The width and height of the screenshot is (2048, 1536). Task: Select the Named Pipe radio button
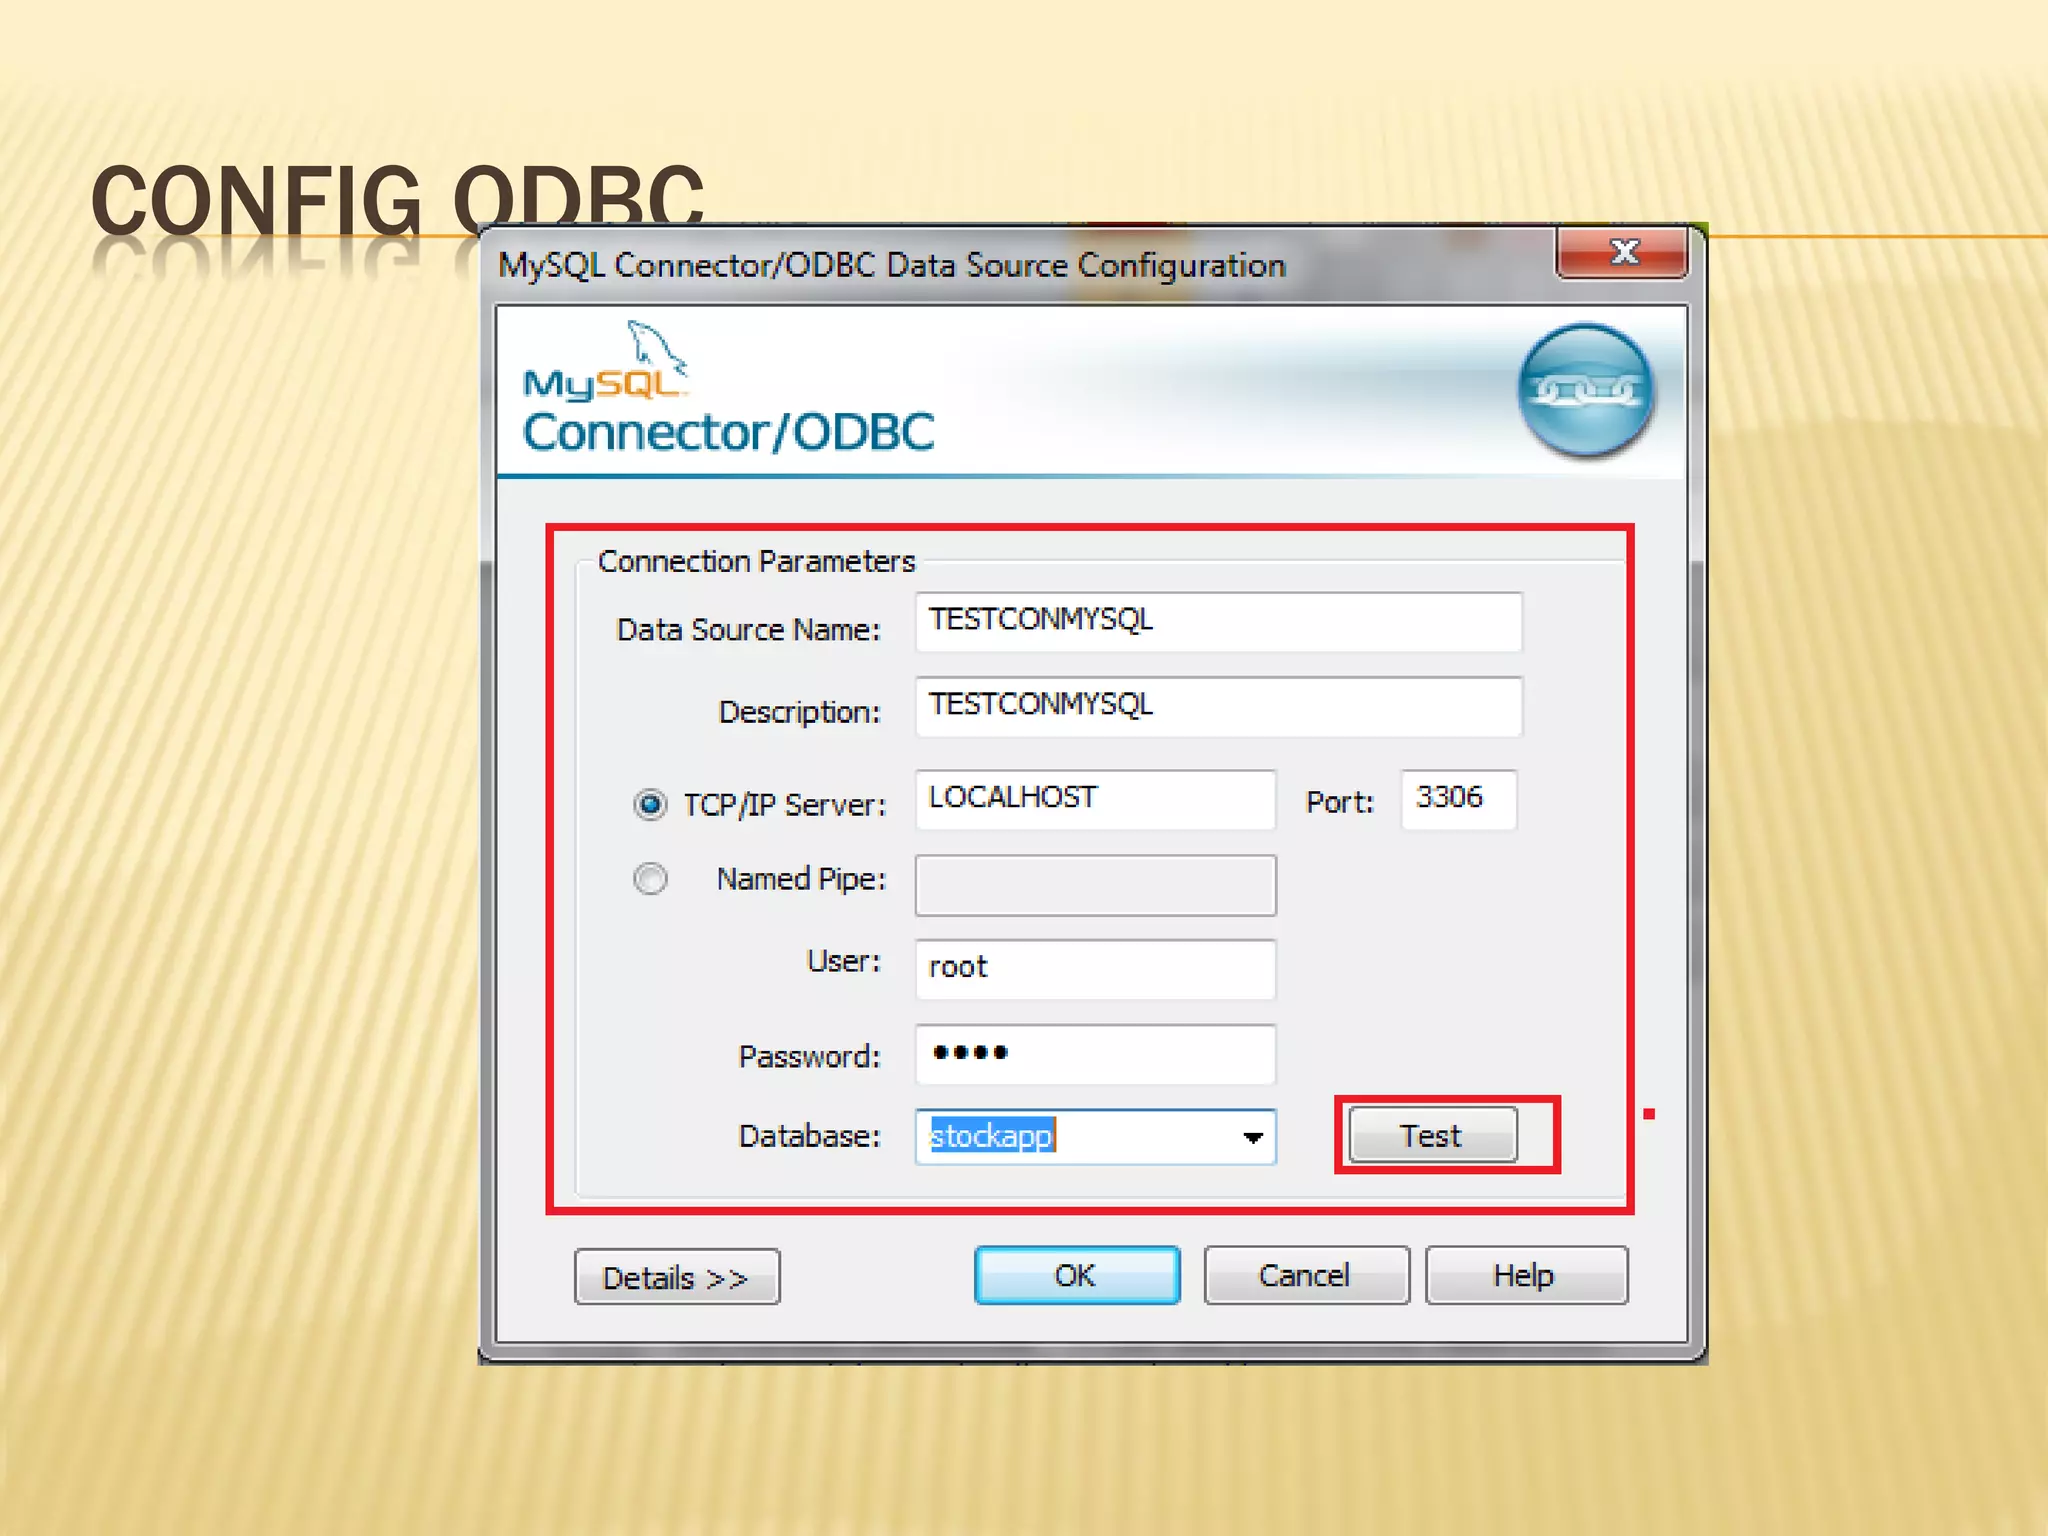[x=650, y=879]
